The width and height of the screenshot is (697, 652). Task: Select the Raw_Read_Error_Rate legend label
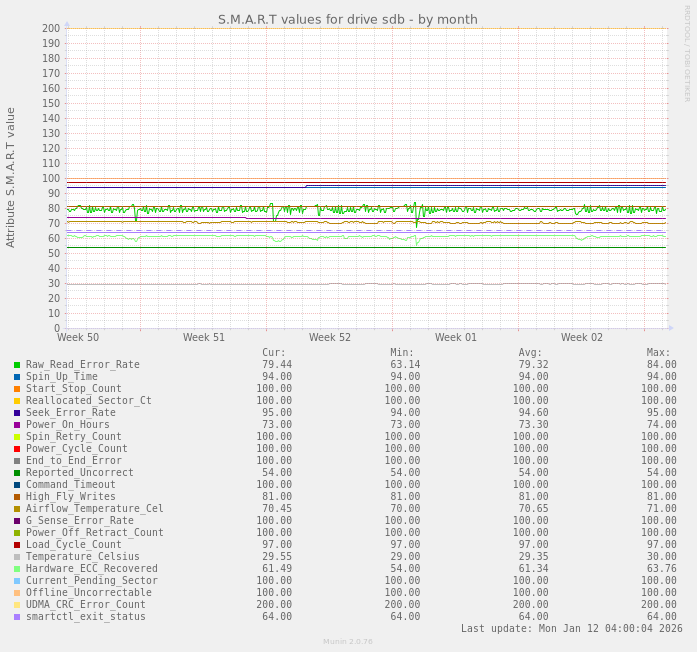point(83,364)
